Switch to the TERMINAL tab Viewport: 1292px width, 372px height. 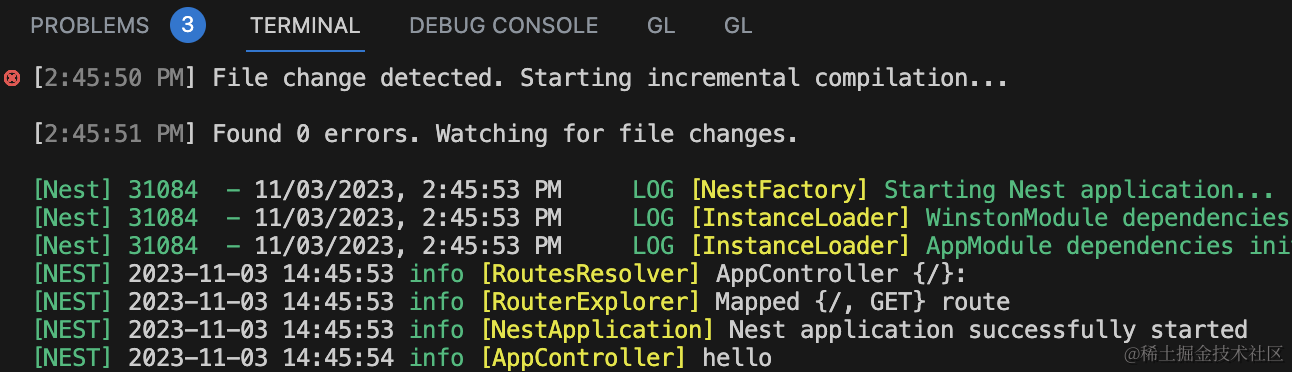(305, 26)
